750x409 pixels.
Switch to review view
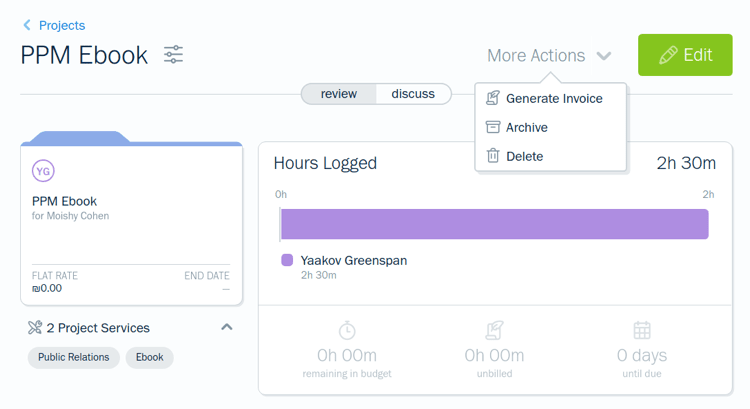click(x=339, y=94)
